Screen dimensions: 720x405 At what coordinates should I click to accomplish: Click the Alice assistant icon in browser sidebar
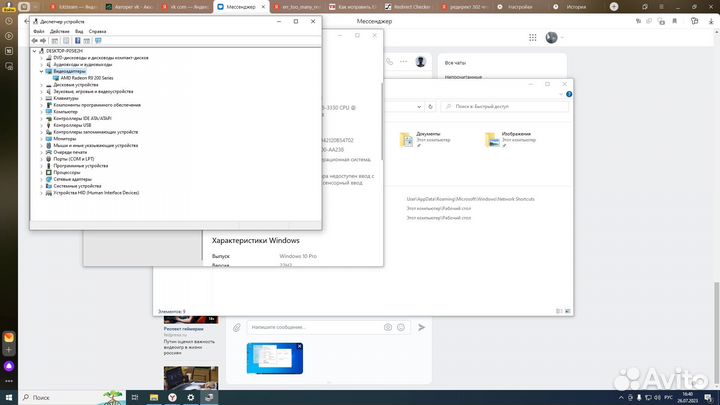click(9, 366)
